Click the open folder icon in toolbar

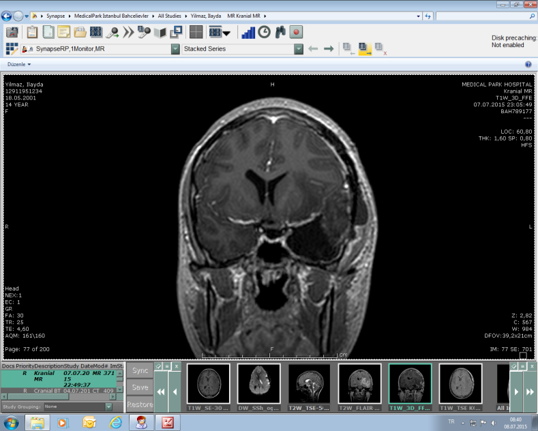80,33
